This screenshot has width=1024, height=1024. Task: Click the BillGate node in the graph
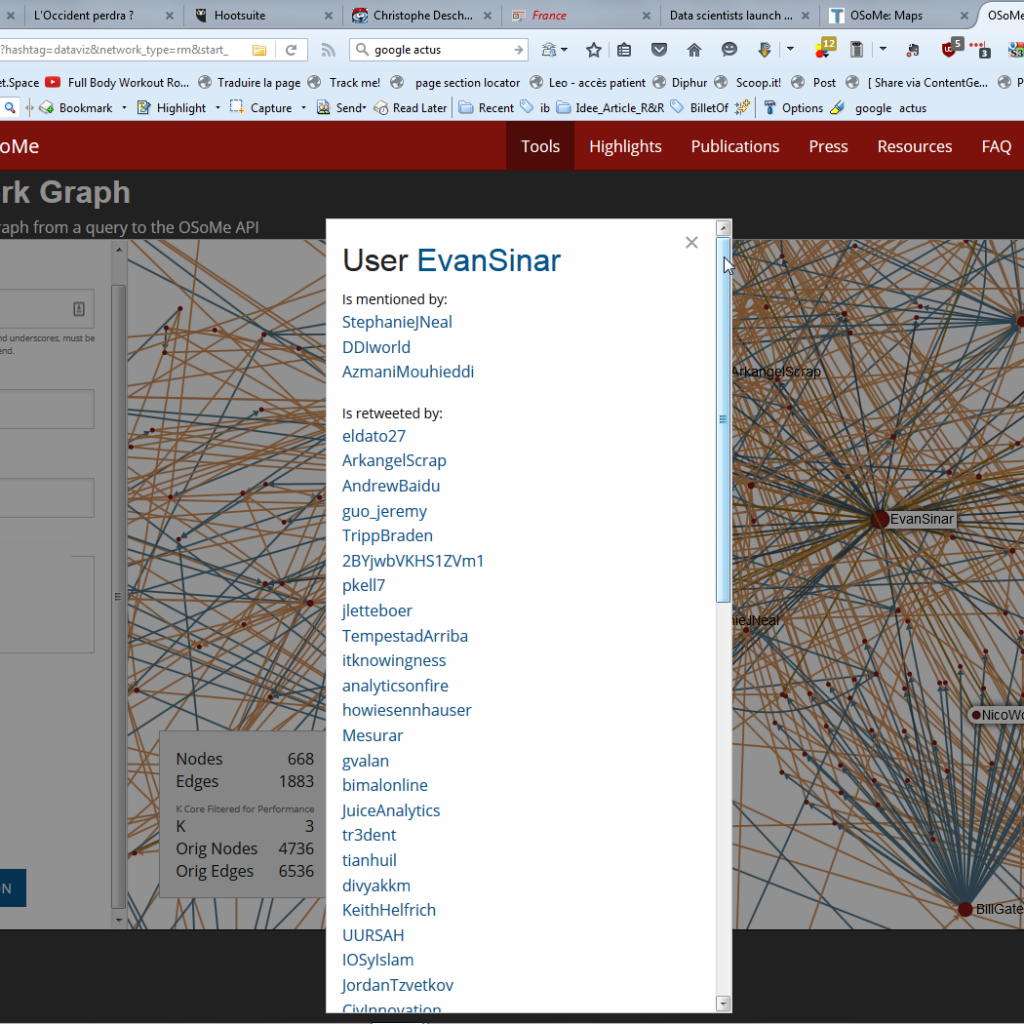(x=965, y=909)
